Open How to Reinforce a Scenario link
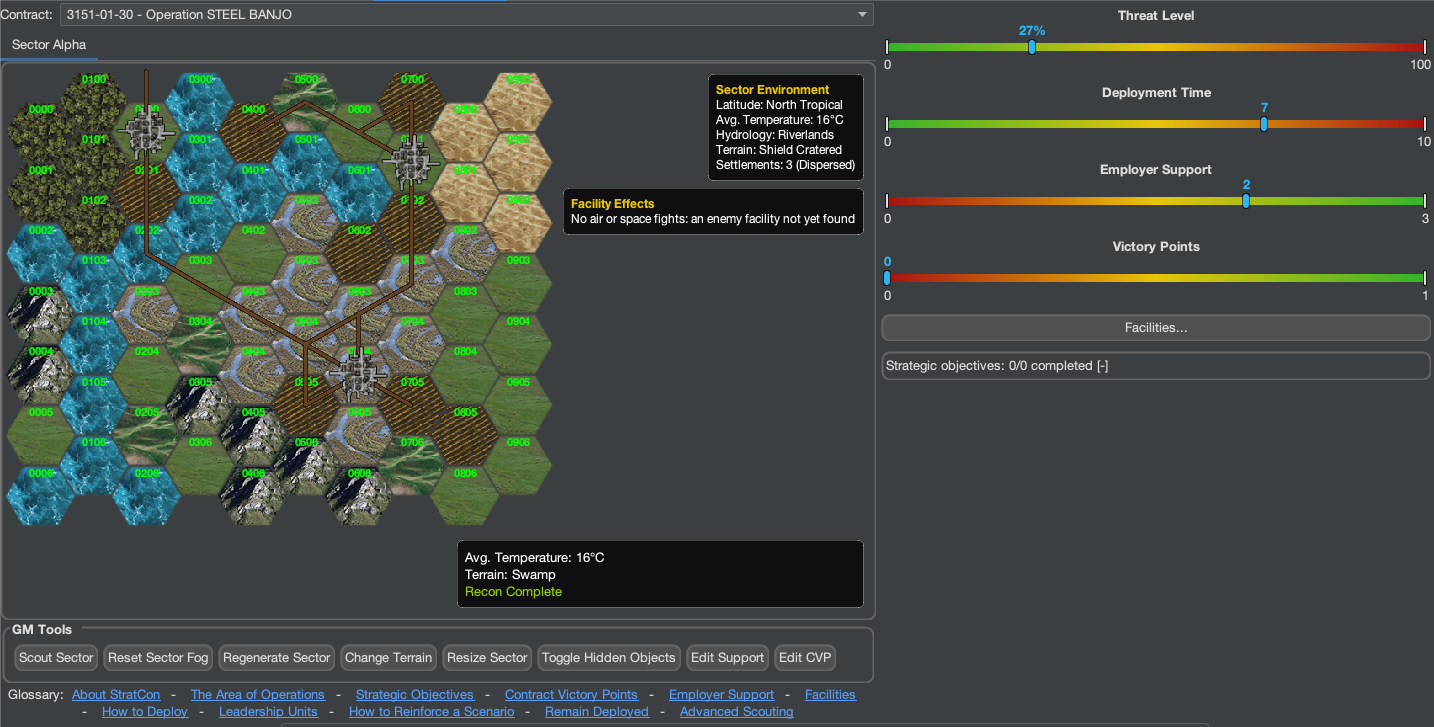 [432, 712]
